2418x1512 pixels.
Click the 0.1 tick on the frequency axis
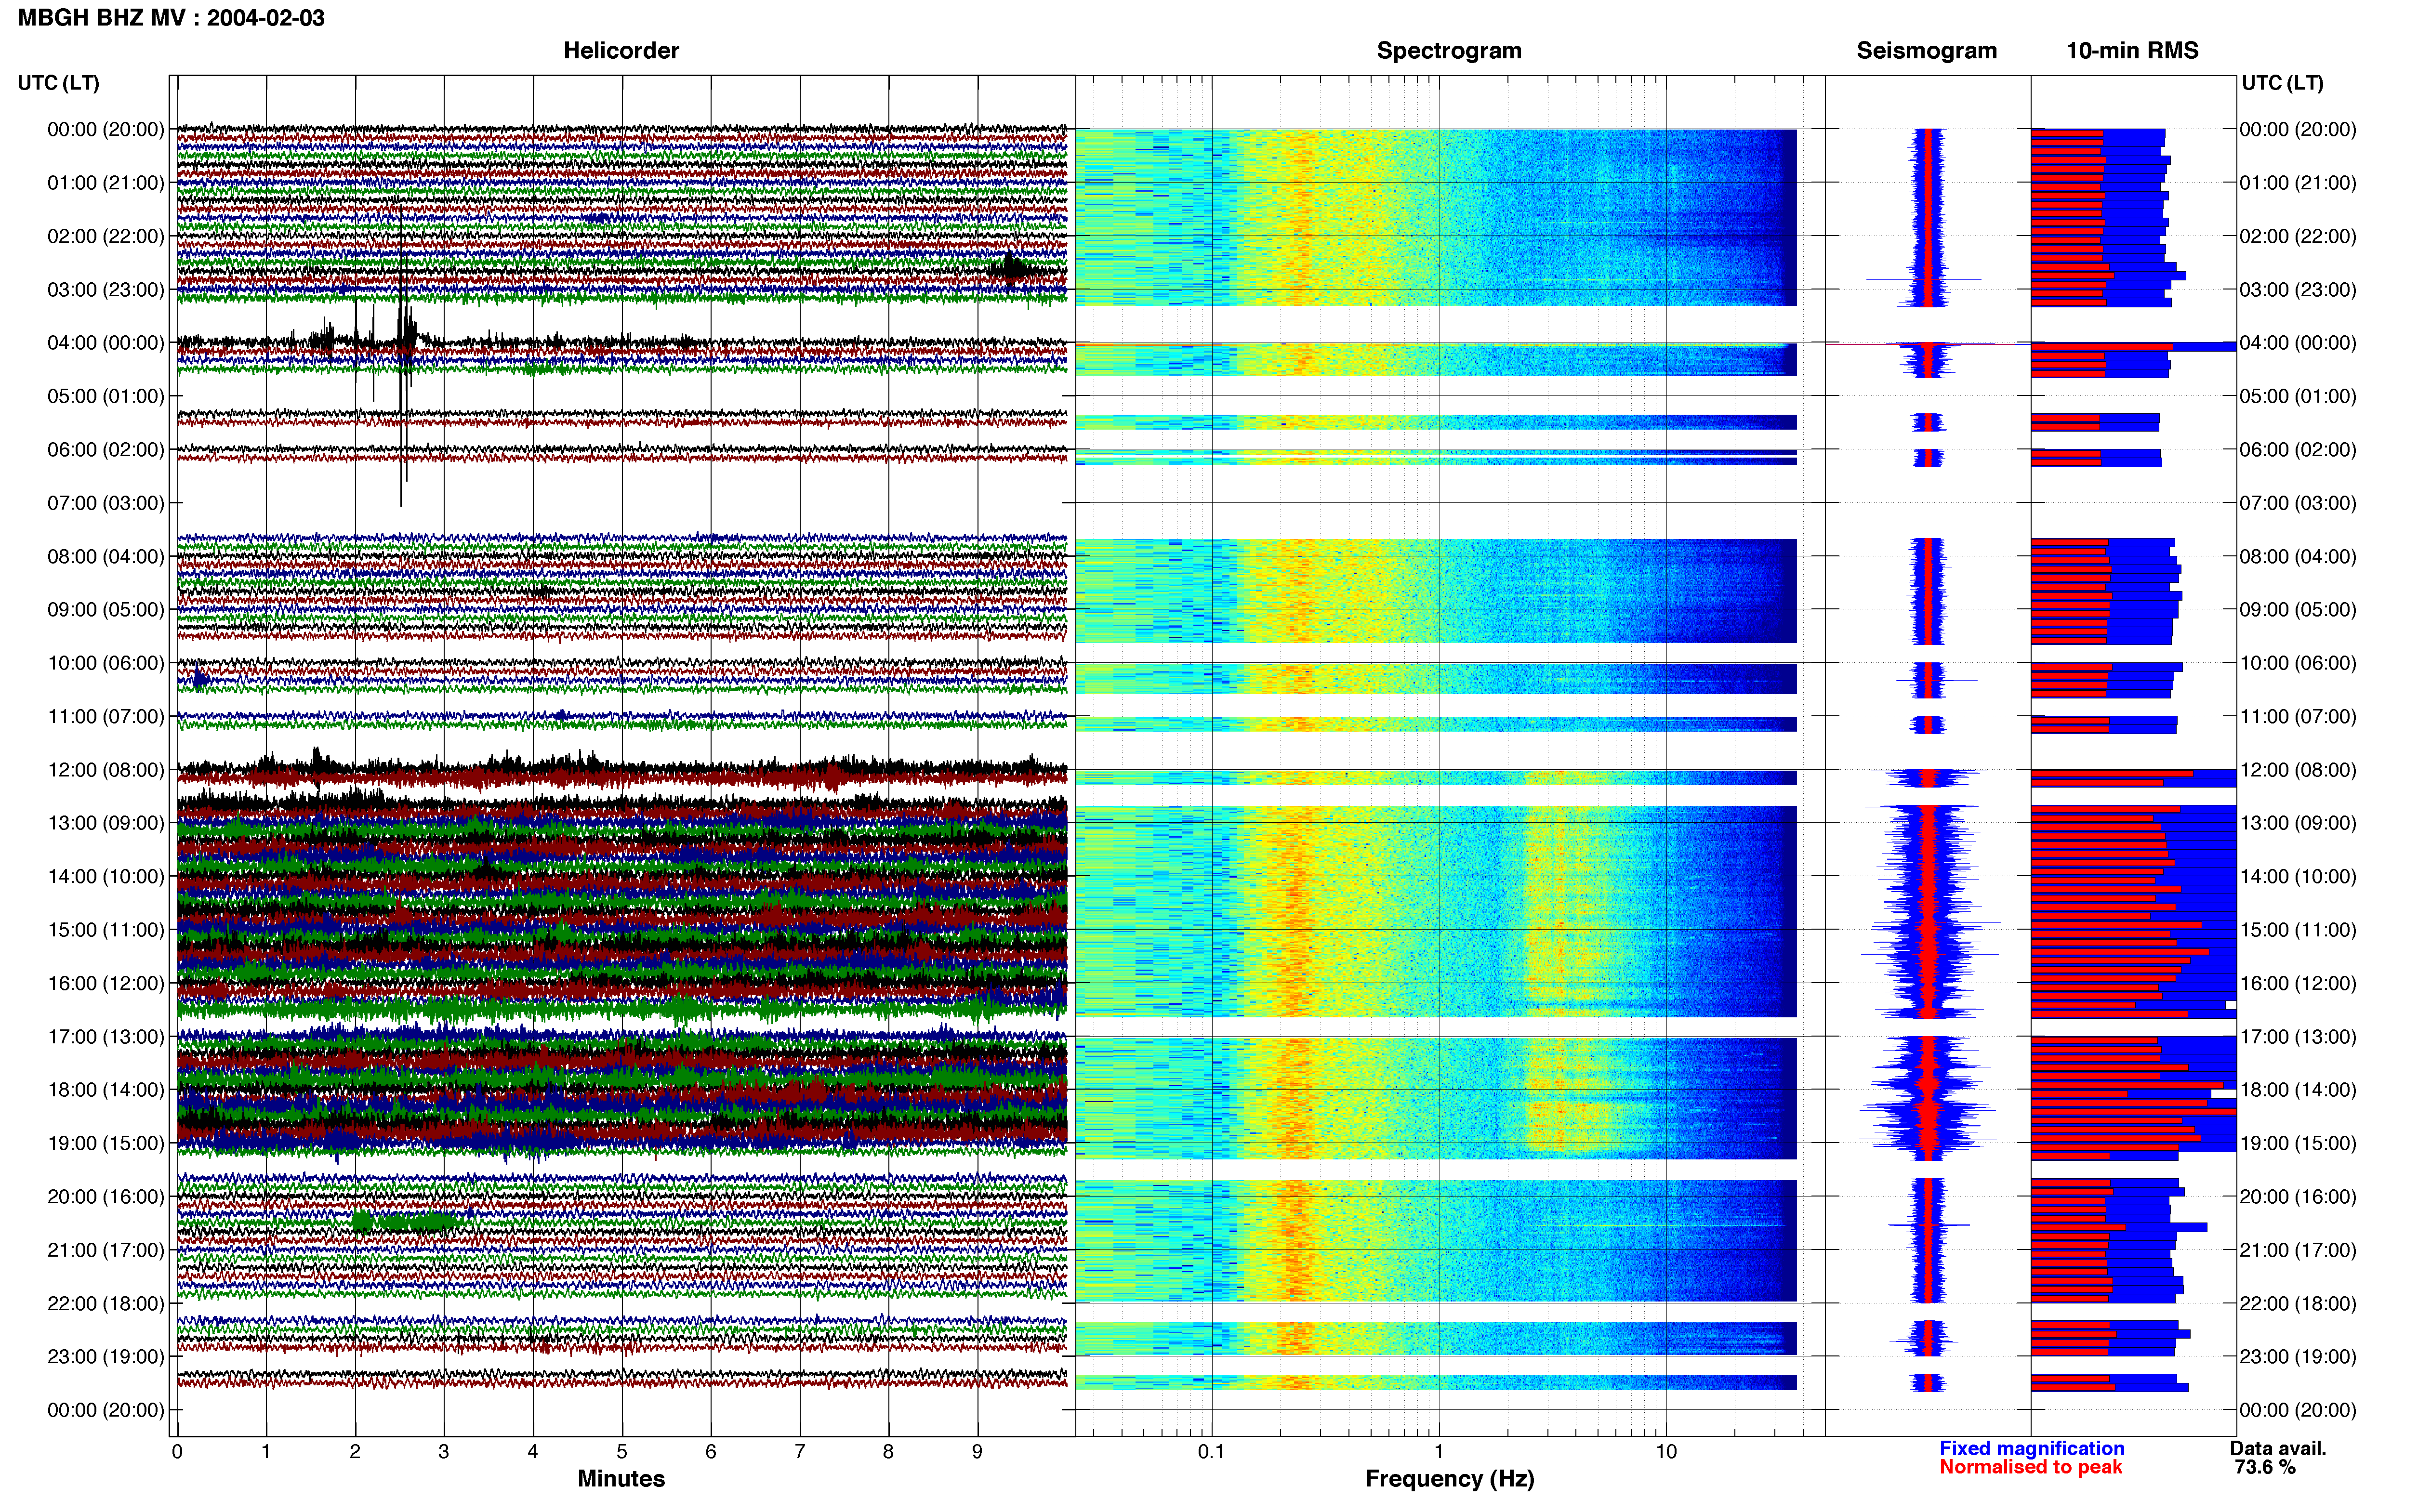pyautogui.click(x=1211, y=1451)
